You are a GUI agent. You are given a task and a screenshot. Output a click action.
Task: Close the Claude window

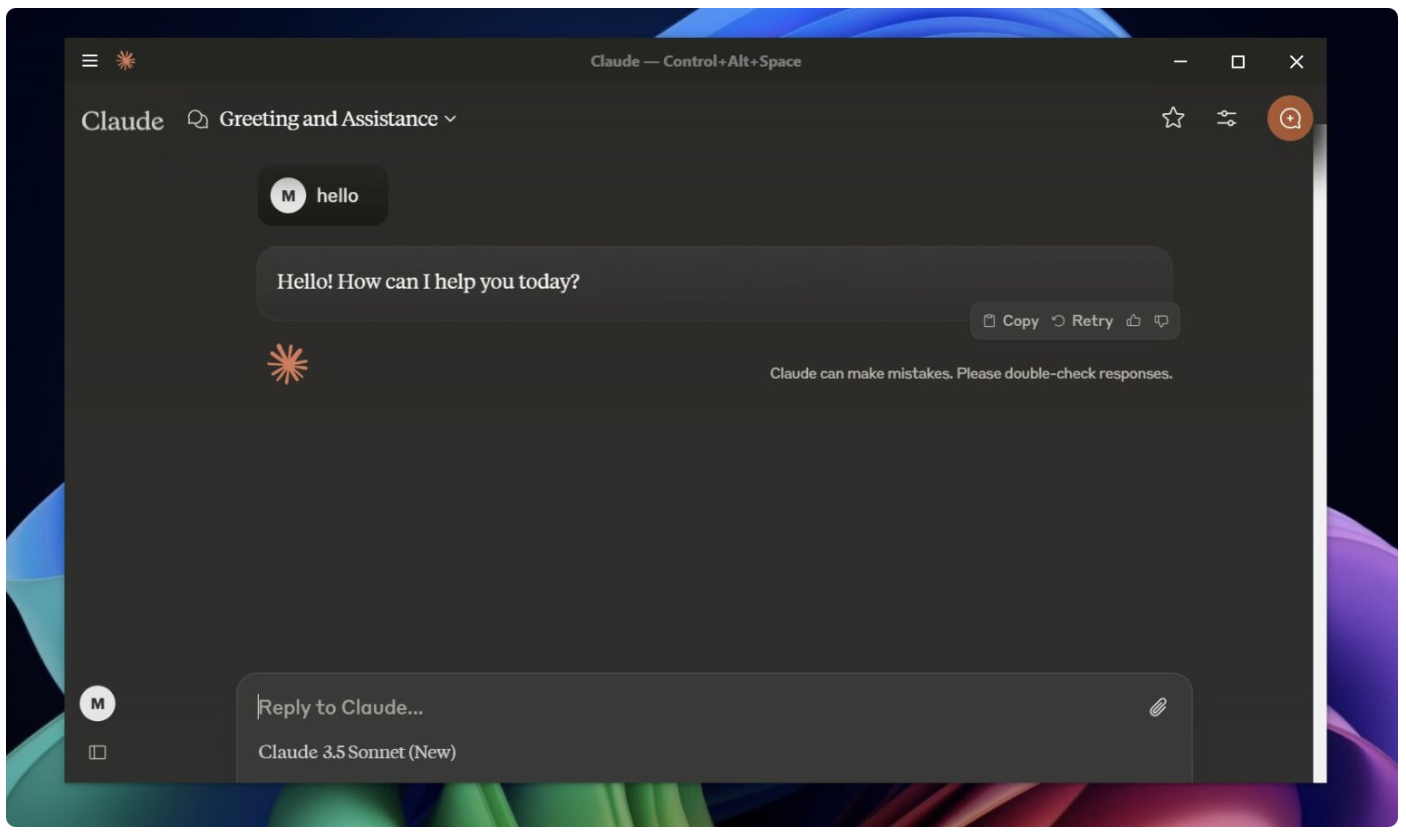tap(1296, 62)
